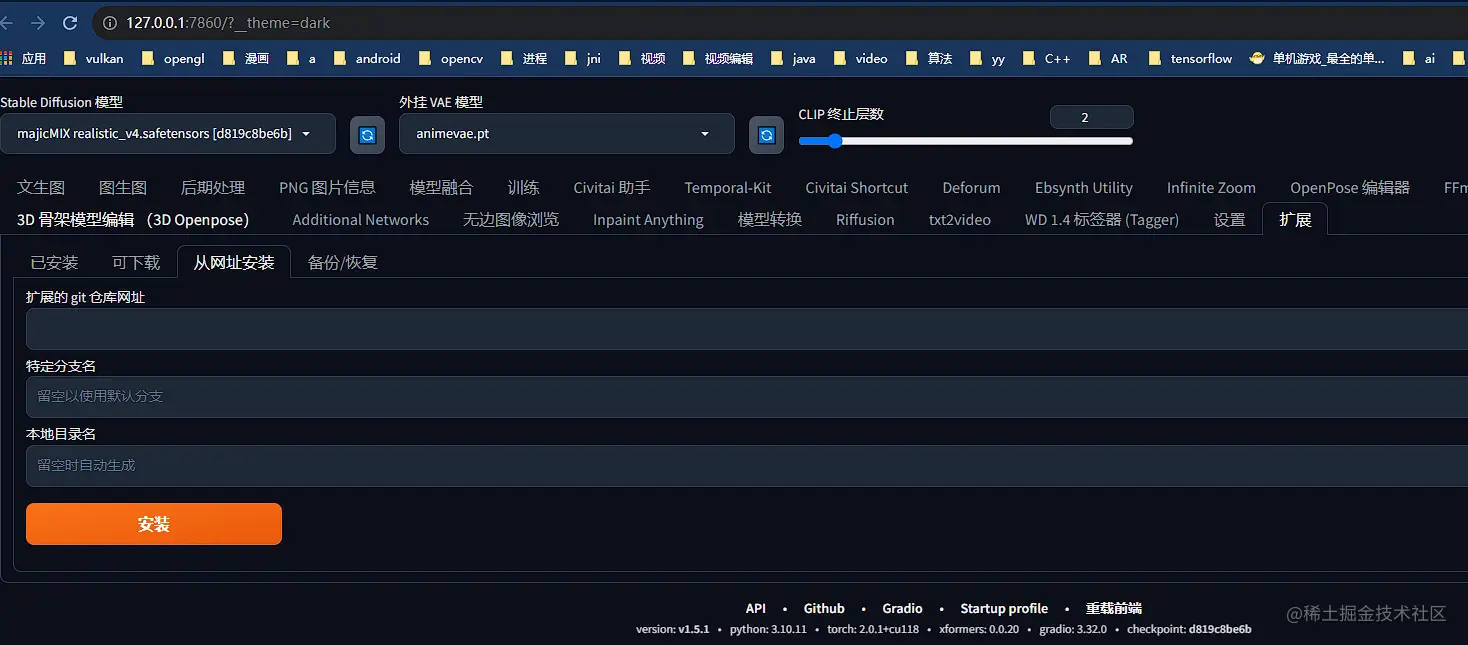
Task: Click the CLIP 终止层数 slider track
Action: pyautogui.click(x=966, y=141)
